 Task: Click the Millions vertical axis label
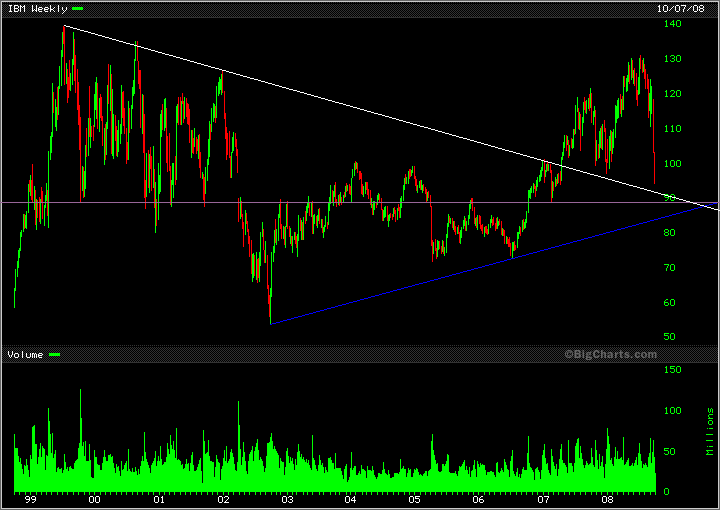pos(710,432)
